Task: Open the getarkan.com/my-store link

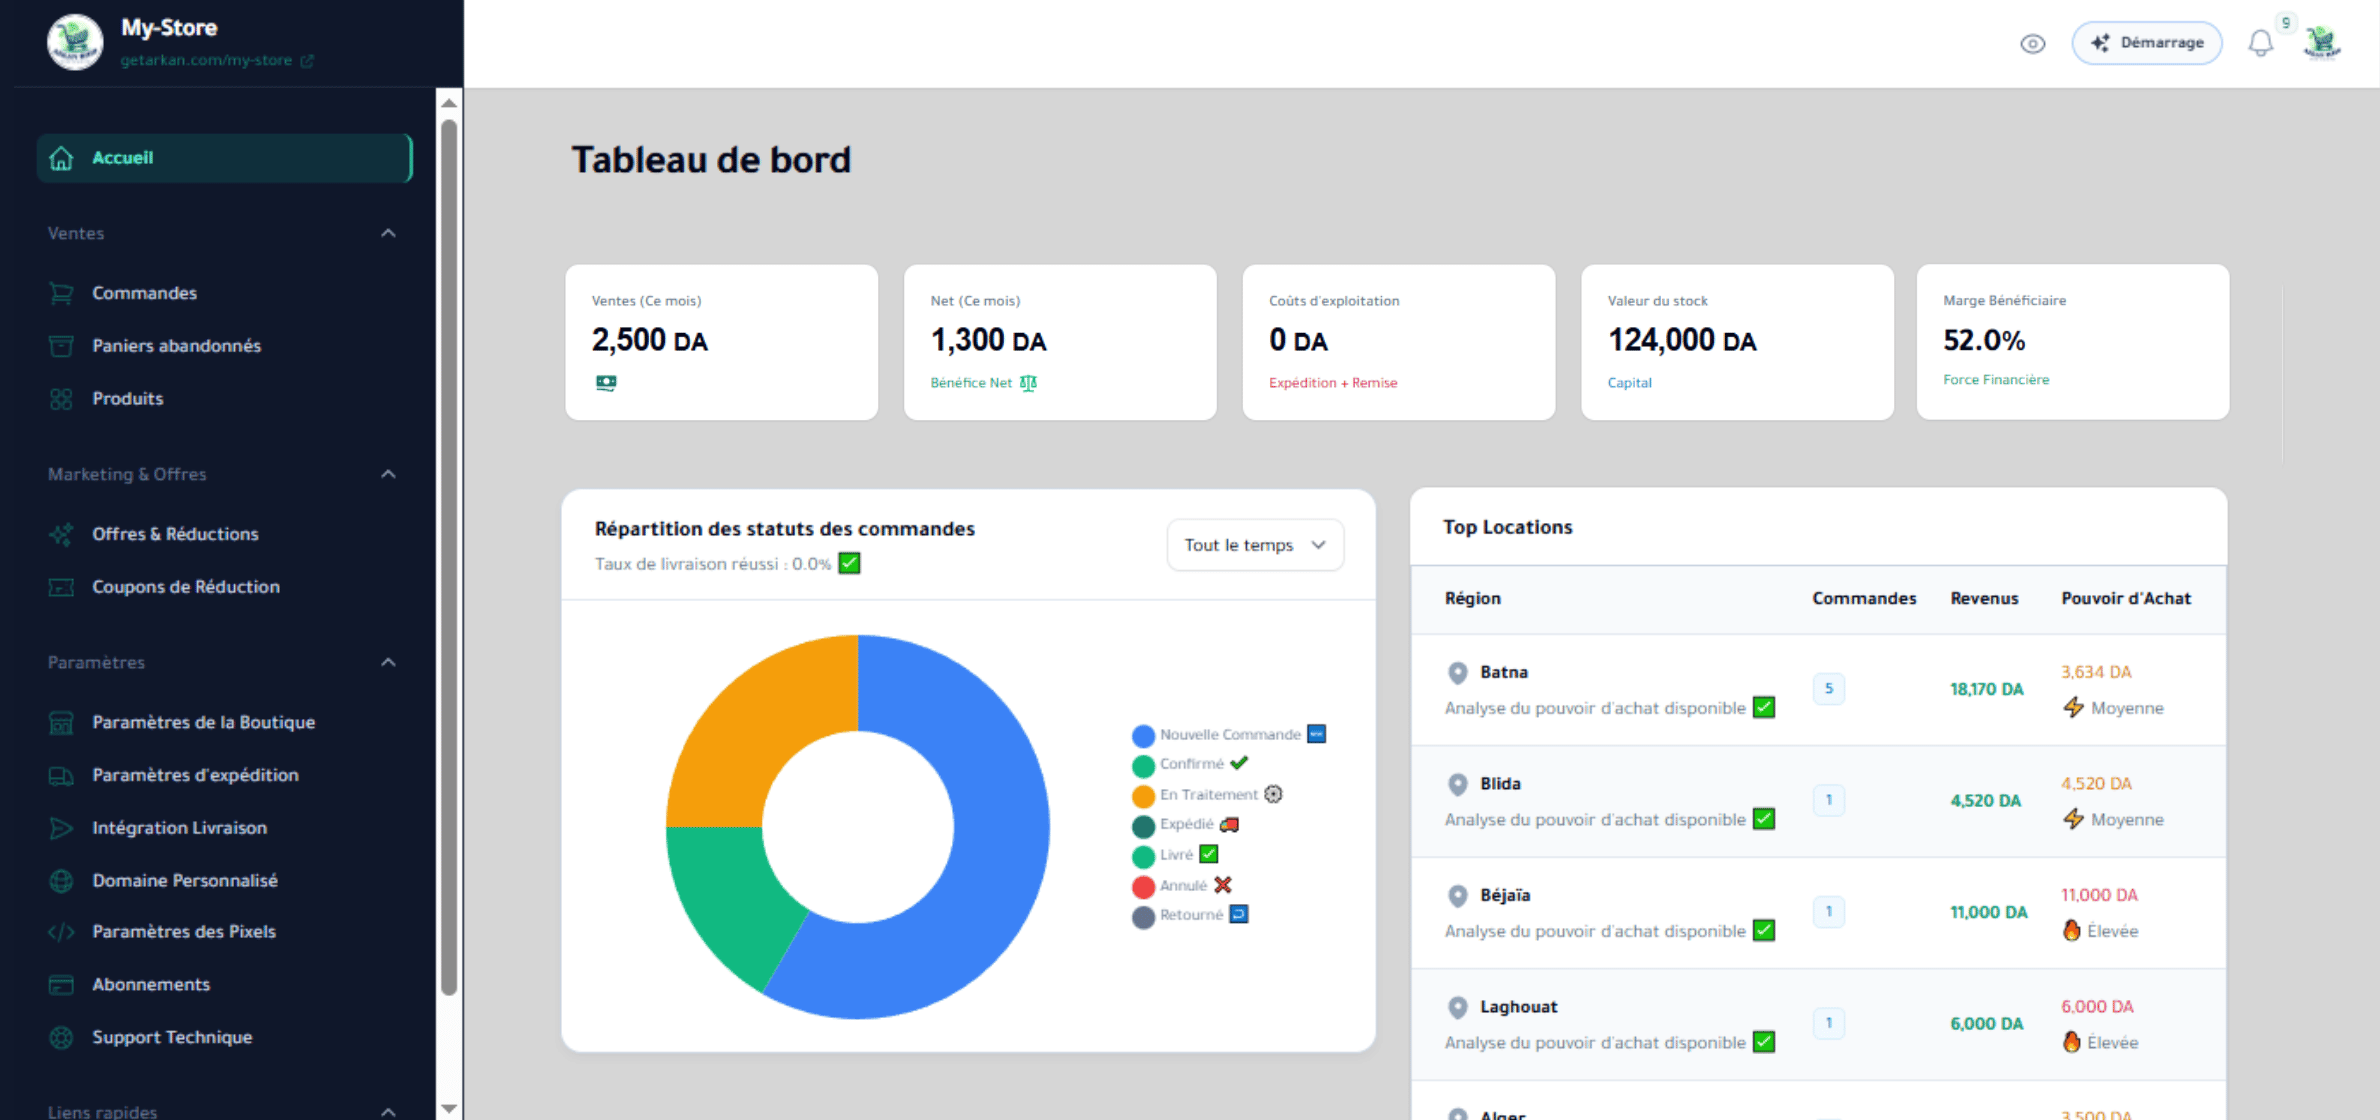Action: pyautogui.click(x=206, y=61)
